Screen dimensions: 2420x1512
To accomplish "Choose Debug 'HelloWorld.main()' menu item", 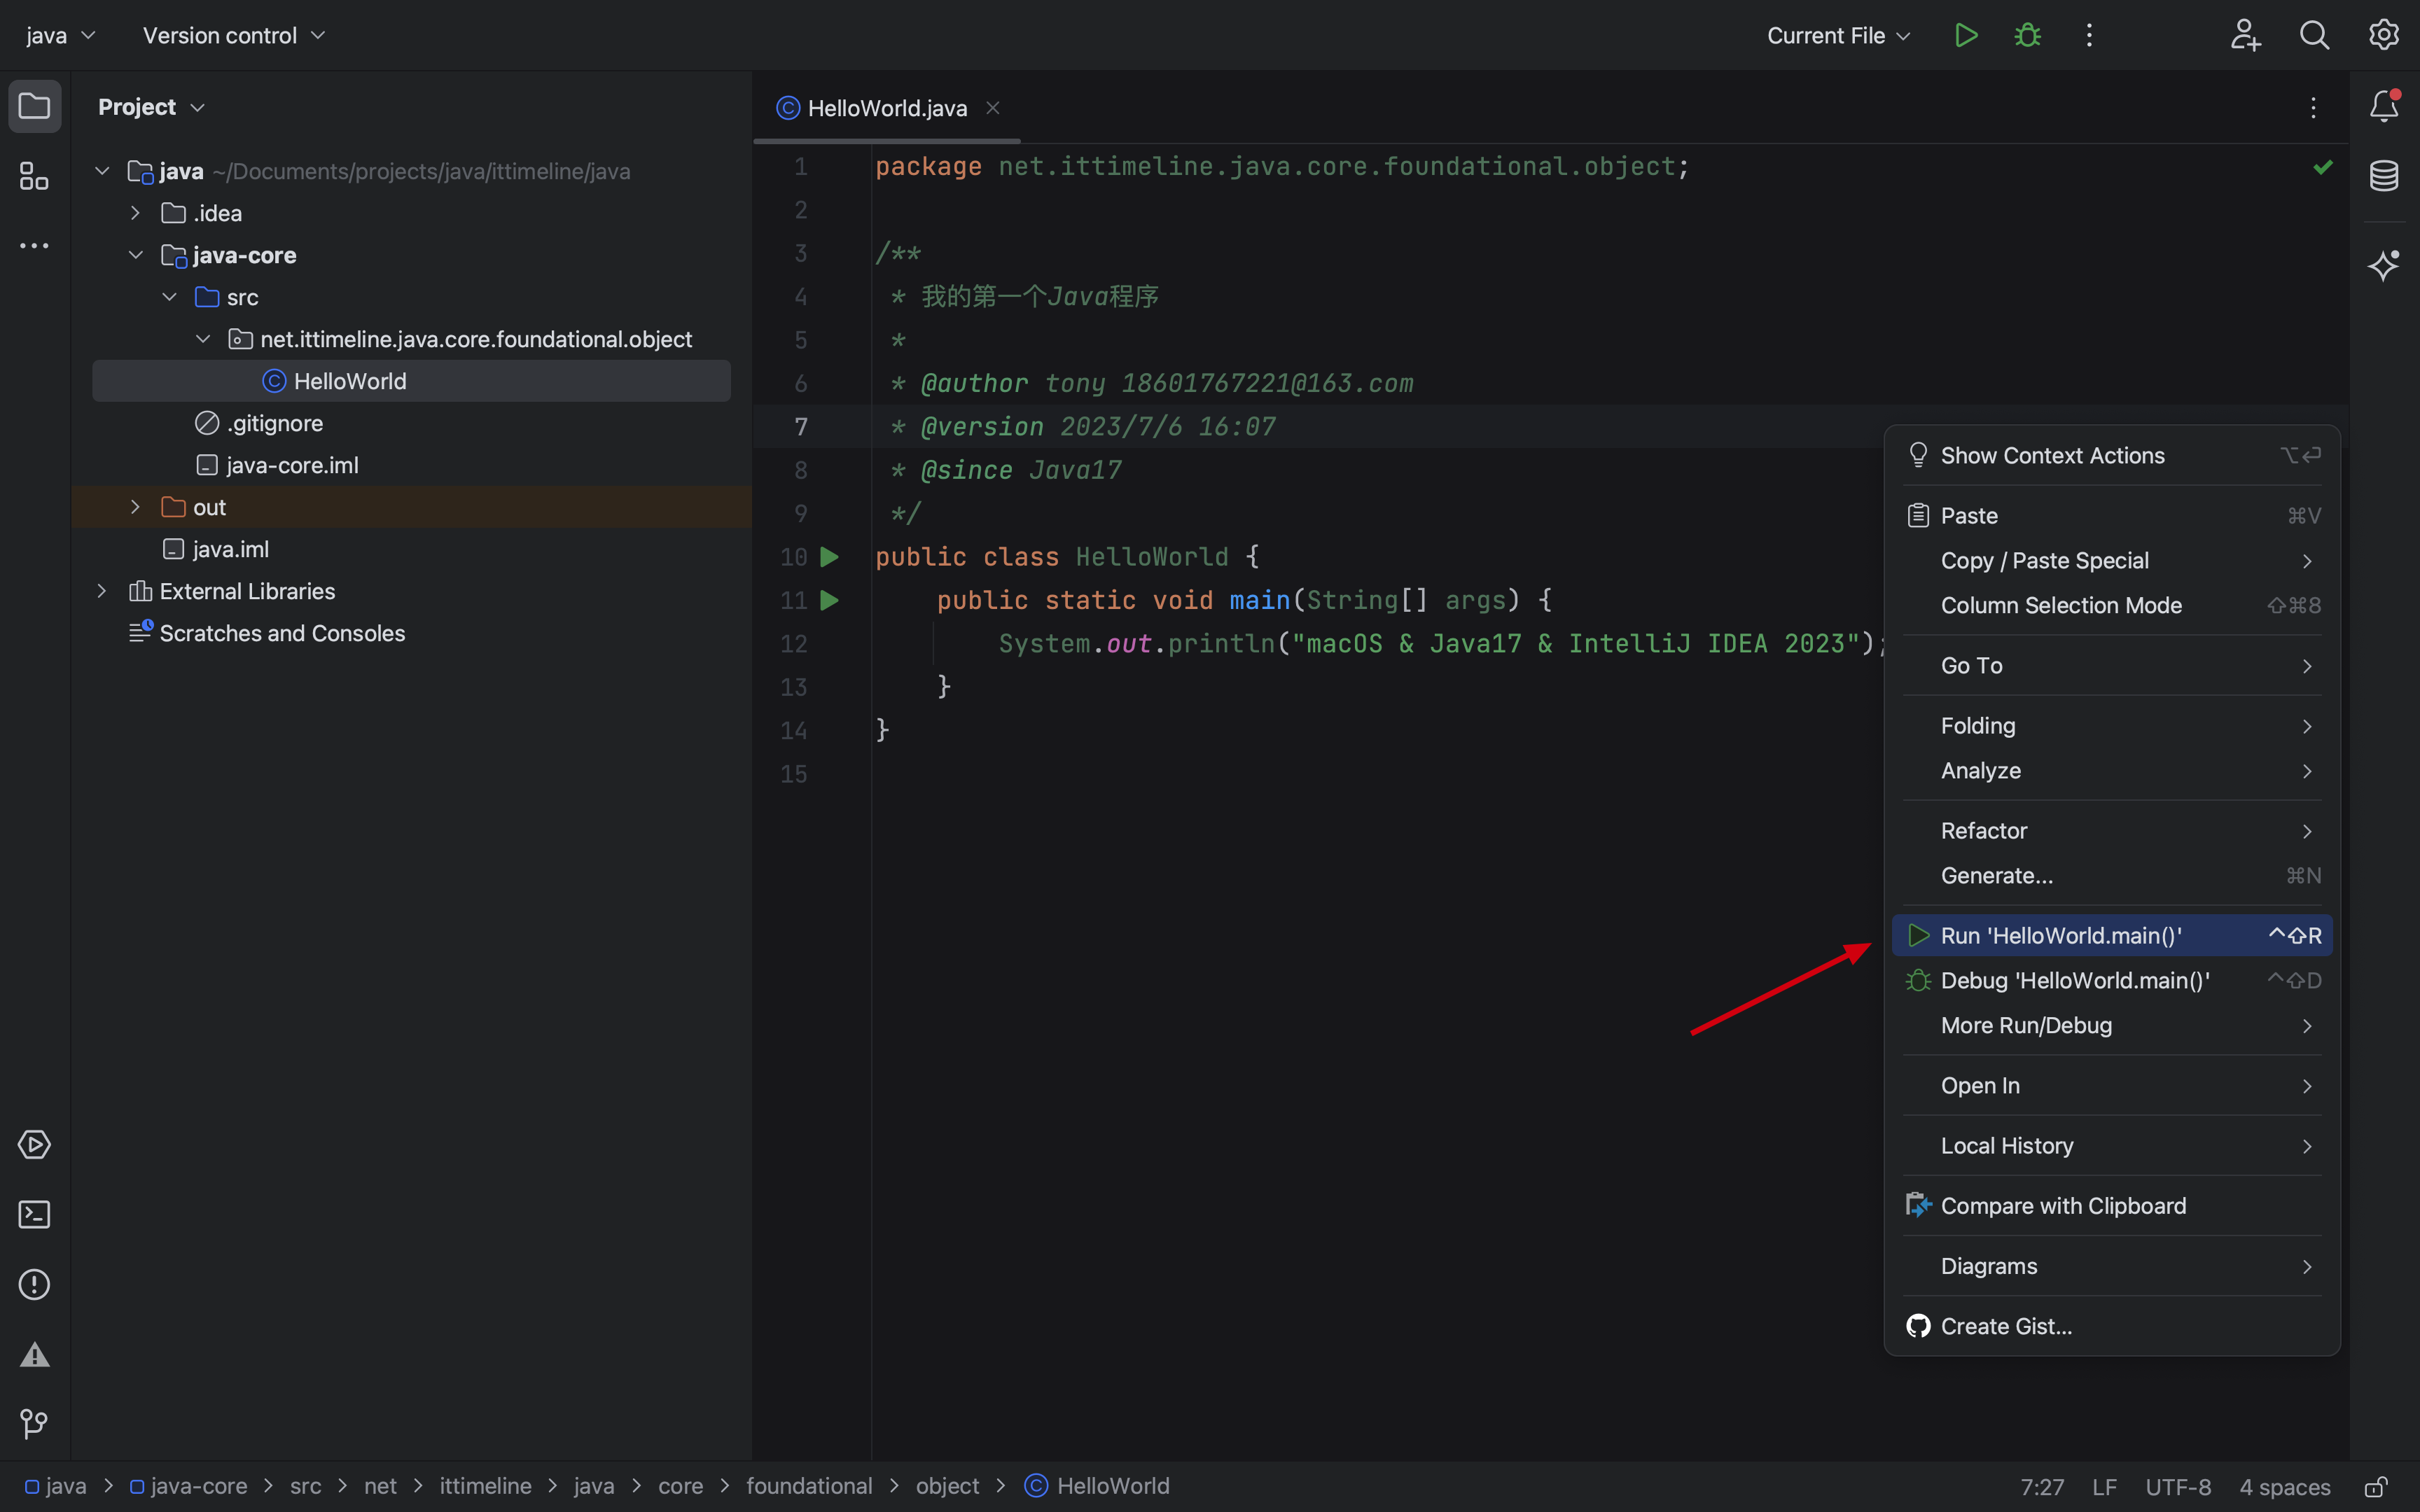I will (2112, 981).
